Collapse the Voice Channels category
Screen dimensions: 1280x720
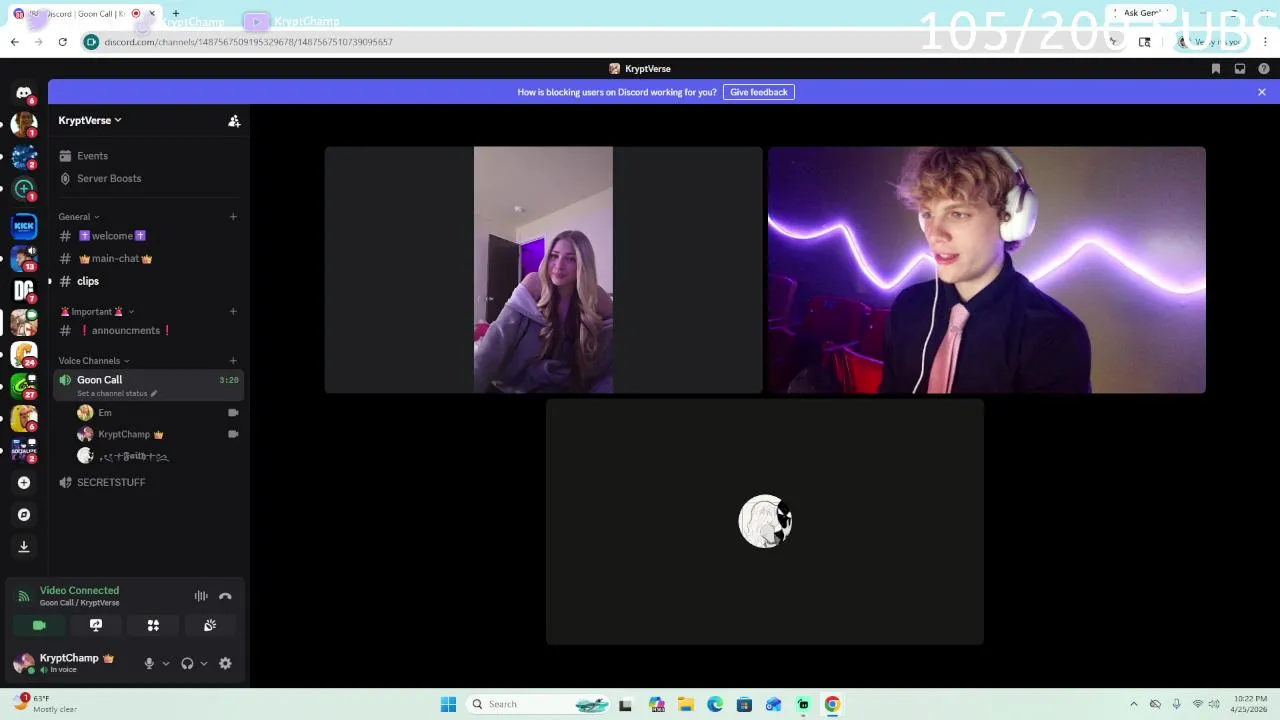(94, 361)
